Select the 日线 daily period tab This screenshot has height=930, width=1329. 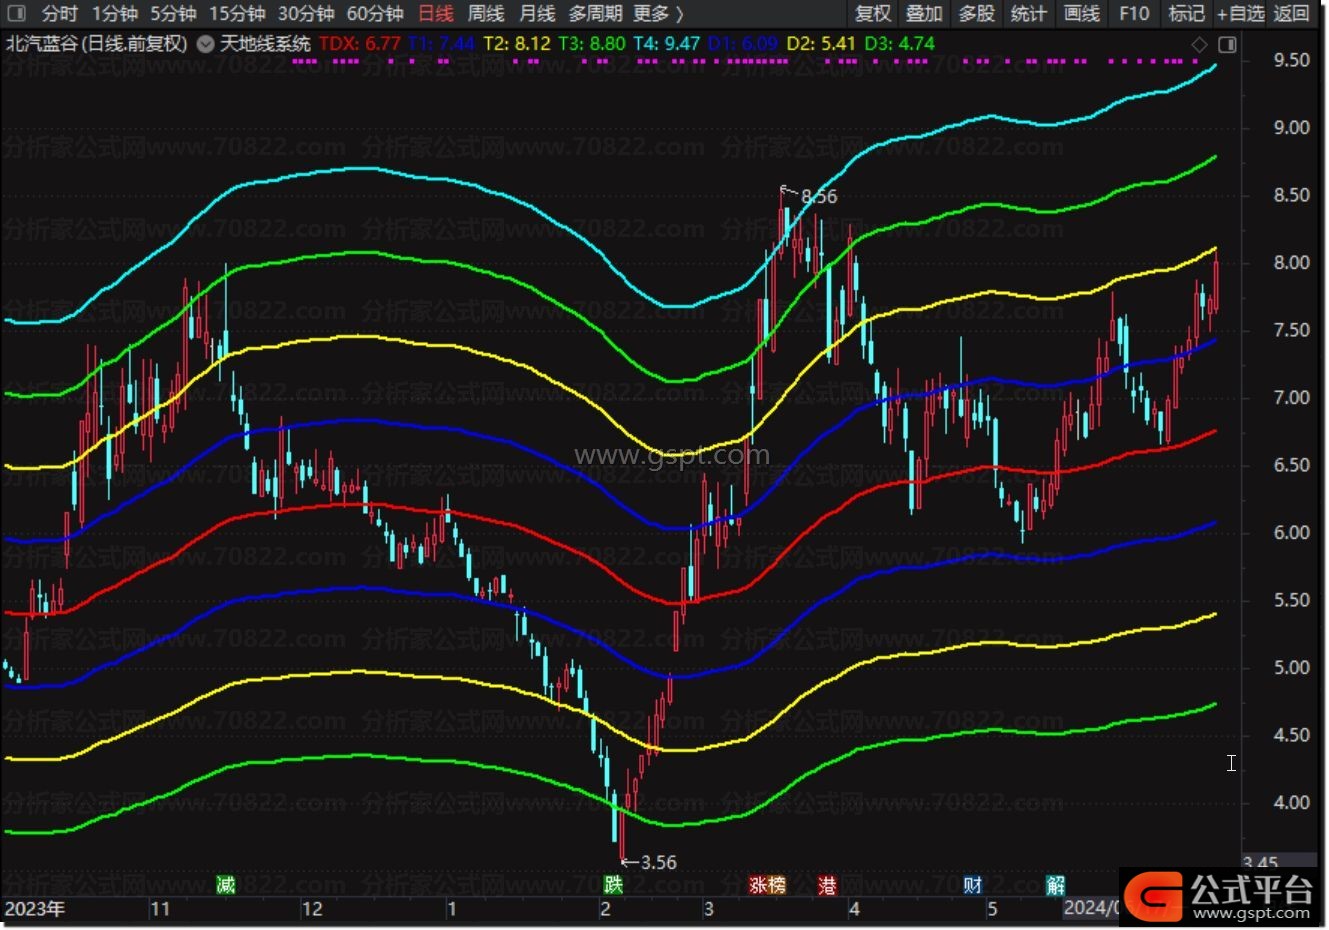(435, 13)
